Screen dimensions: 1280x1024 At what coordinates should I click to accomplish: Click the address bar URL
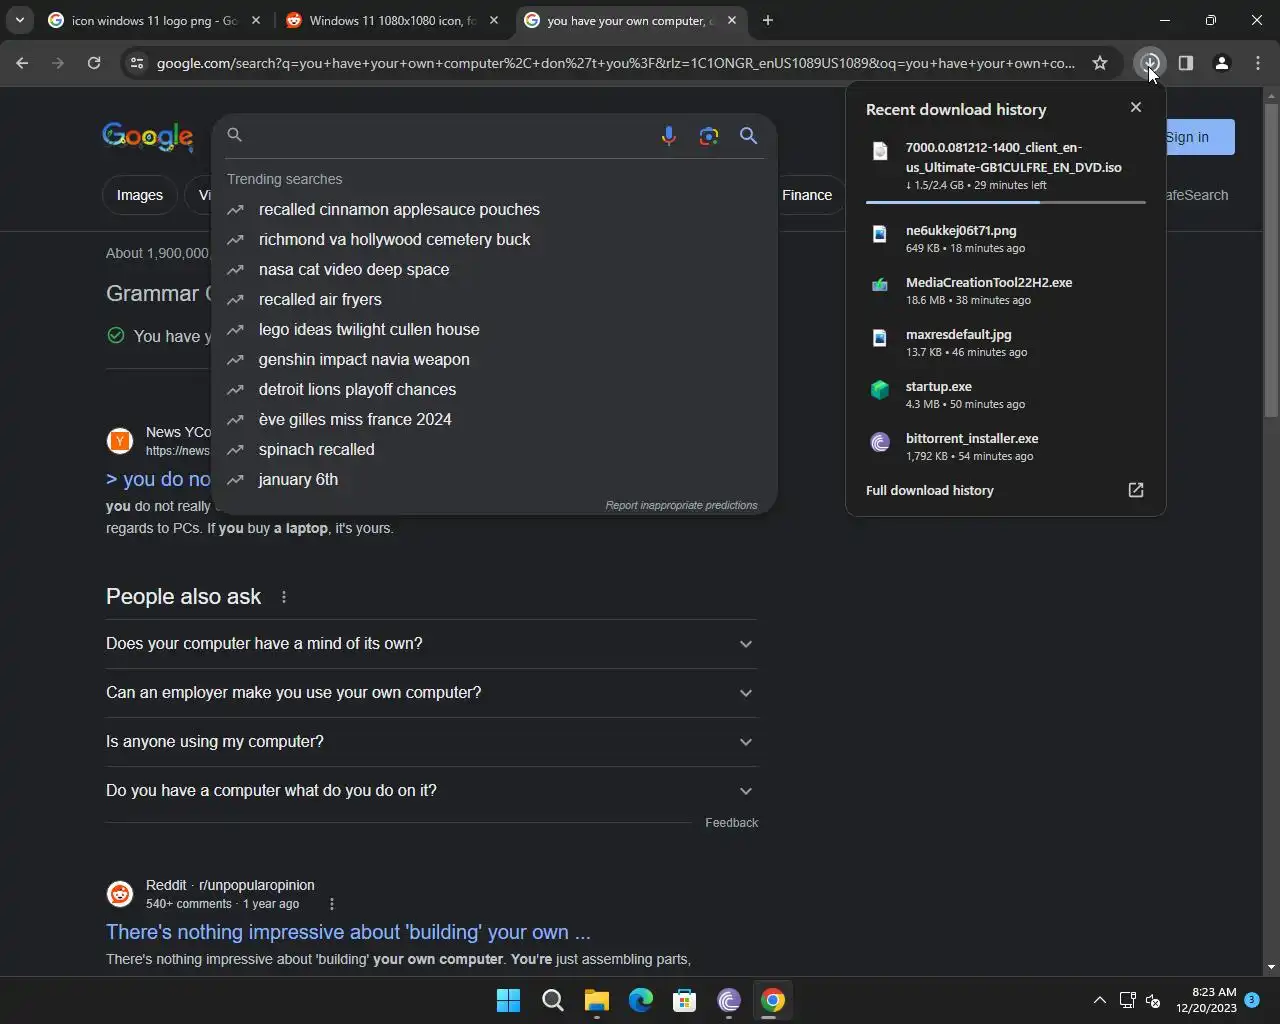tap(615, 63)
